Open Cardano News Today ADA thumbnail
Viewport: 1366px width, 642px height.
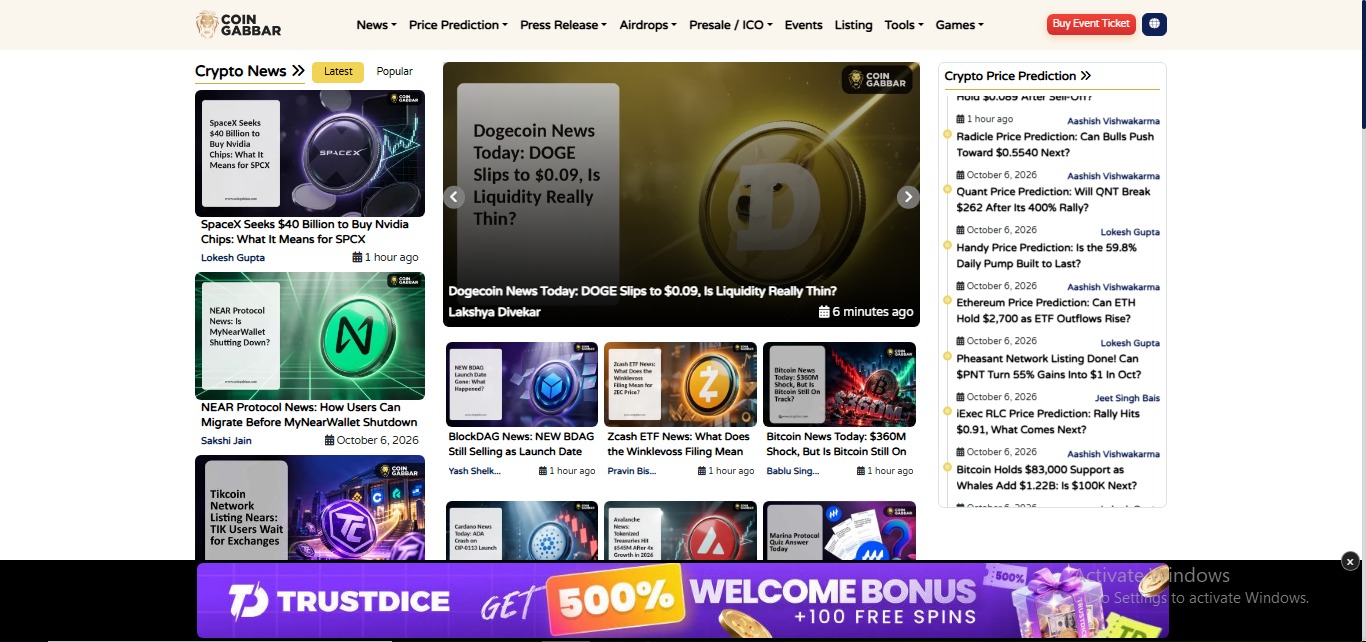click(522, 530)
